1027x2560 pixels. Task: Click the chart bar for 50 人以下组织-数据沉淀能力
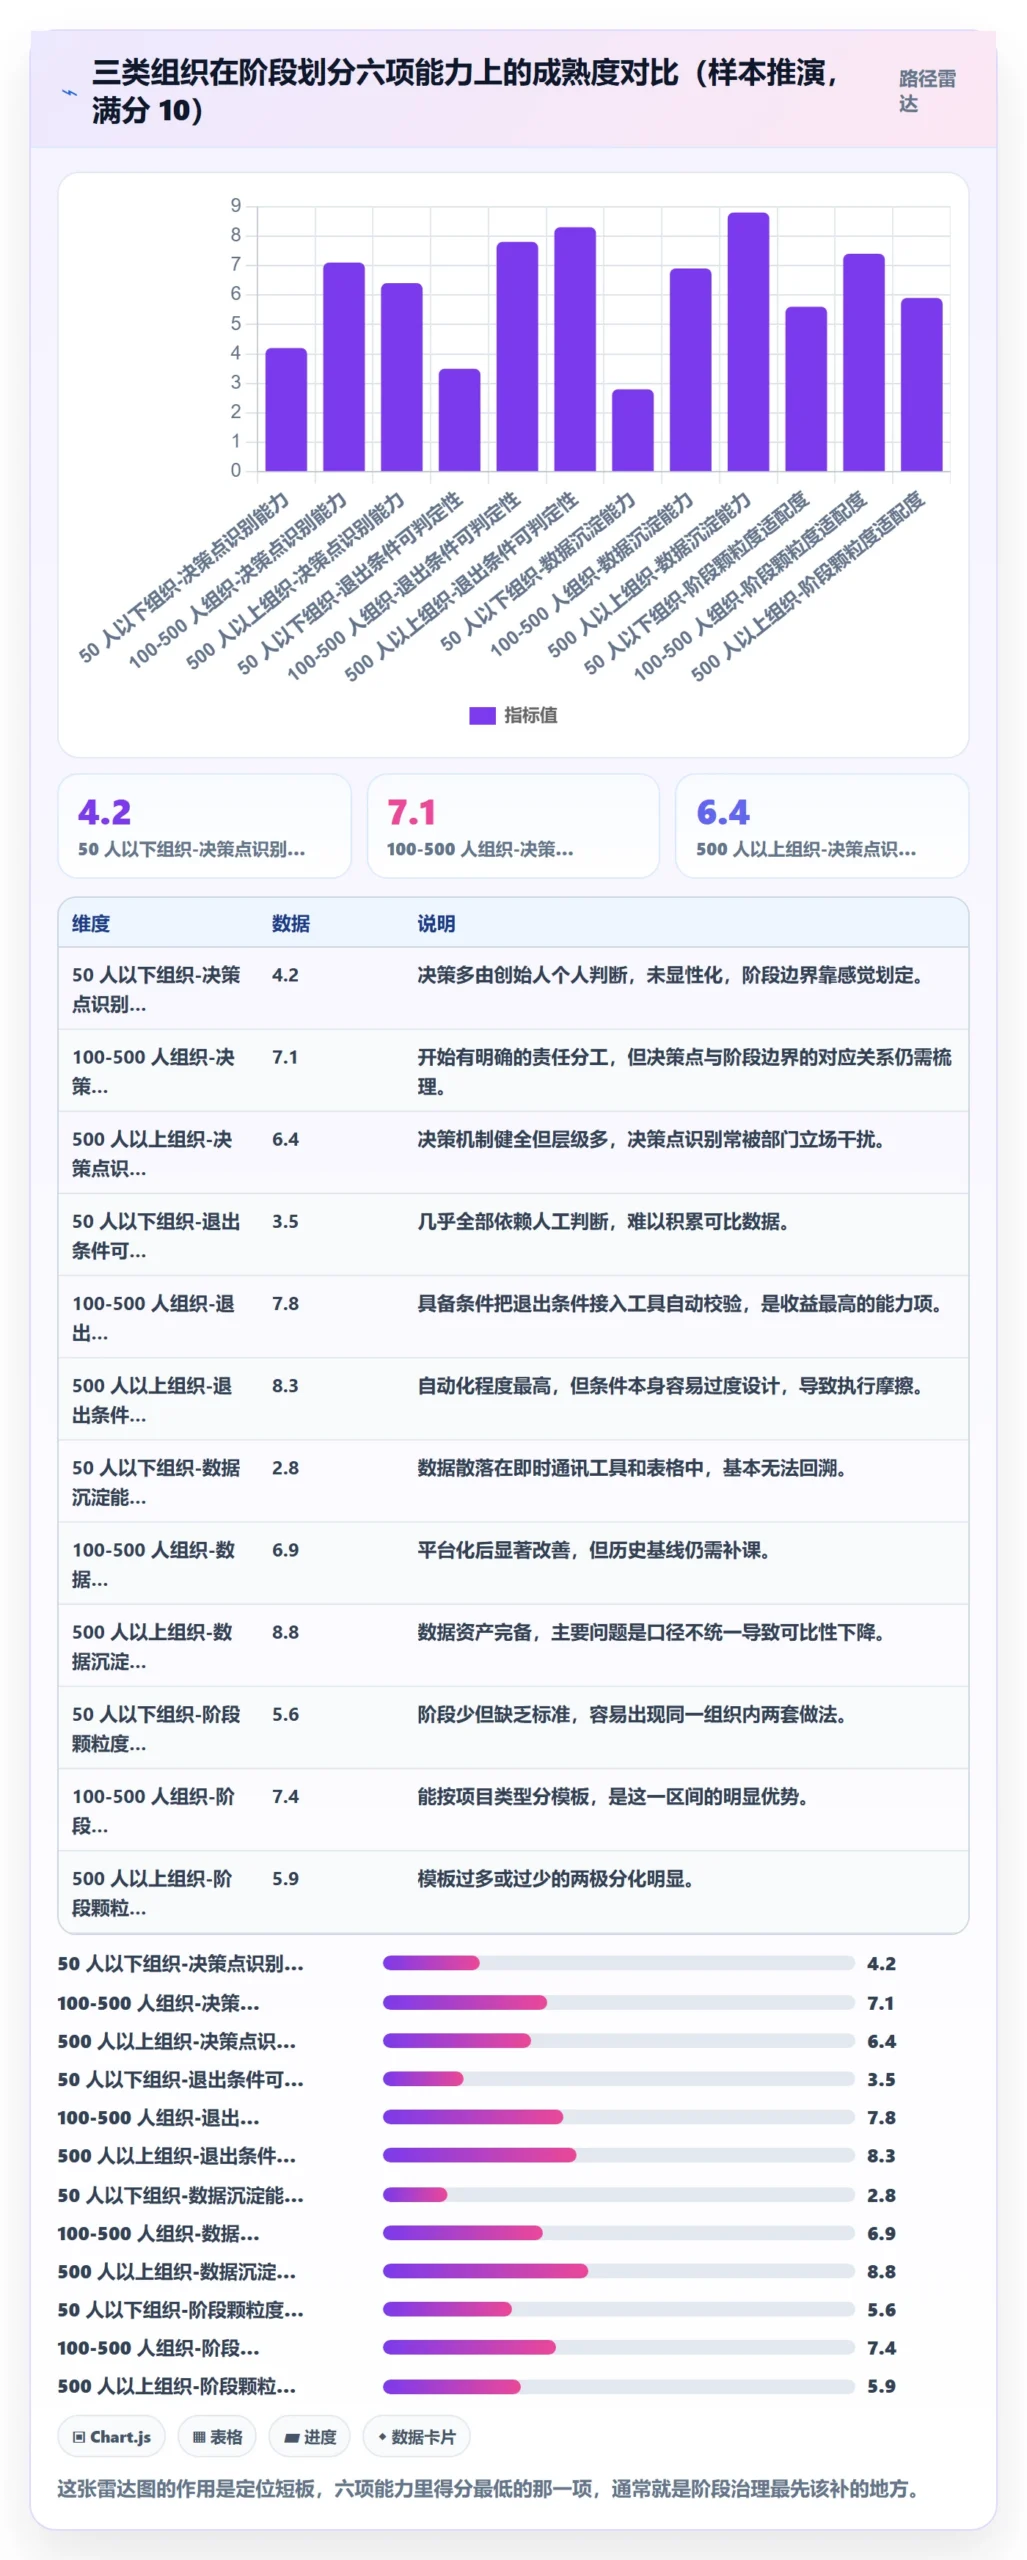[x=633, y=430]
